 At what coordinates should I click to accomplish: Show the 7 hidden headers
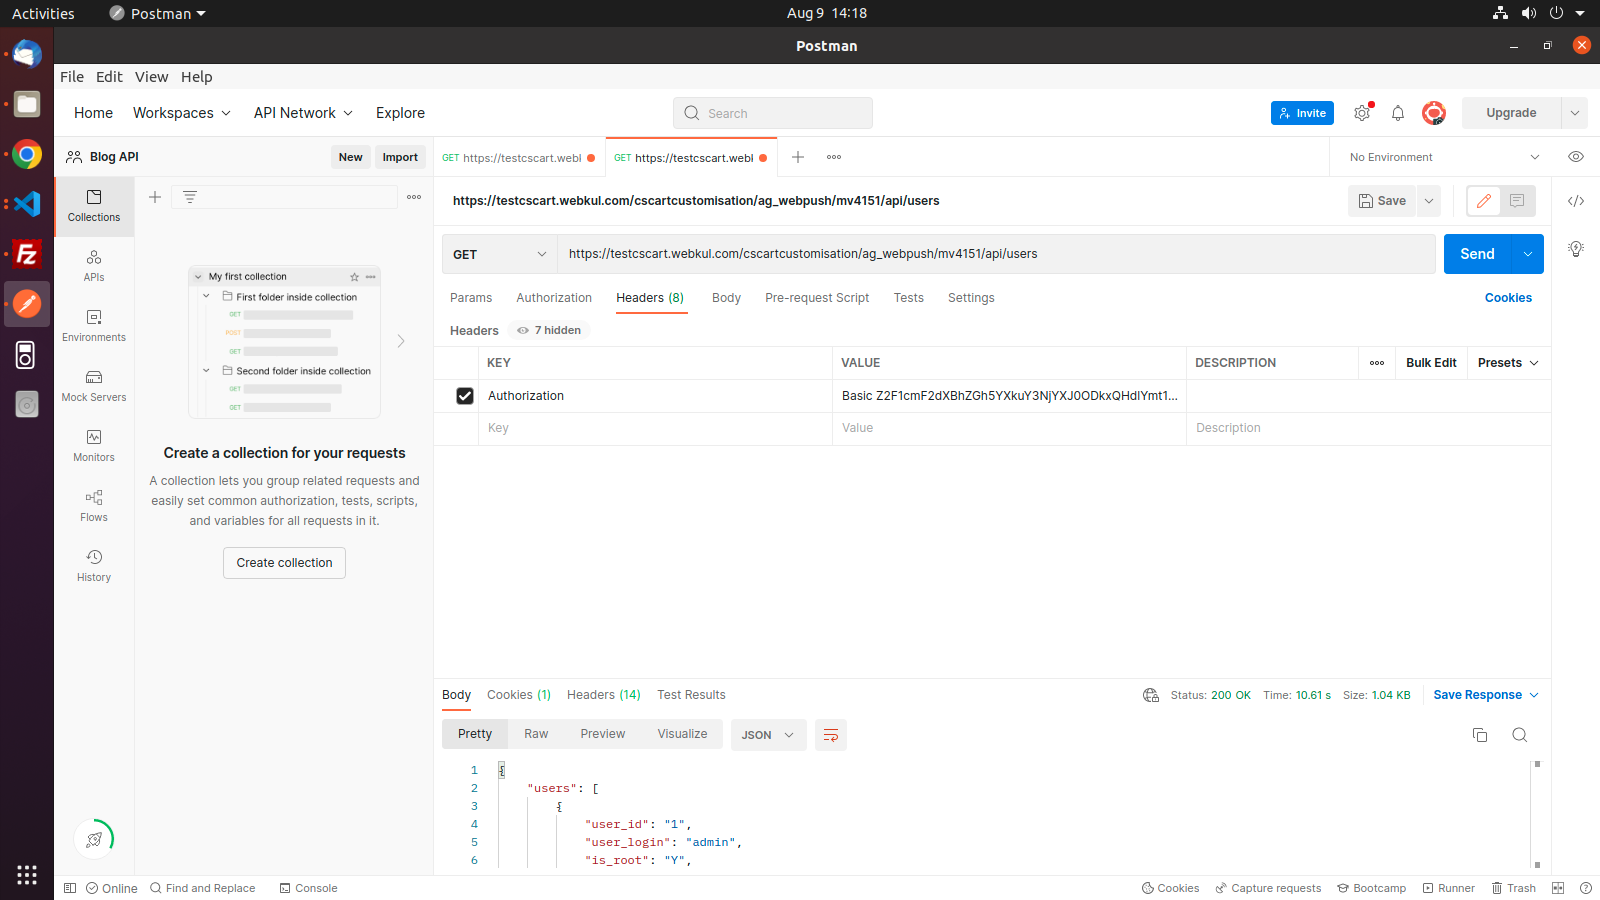click(x=548, y=330)
